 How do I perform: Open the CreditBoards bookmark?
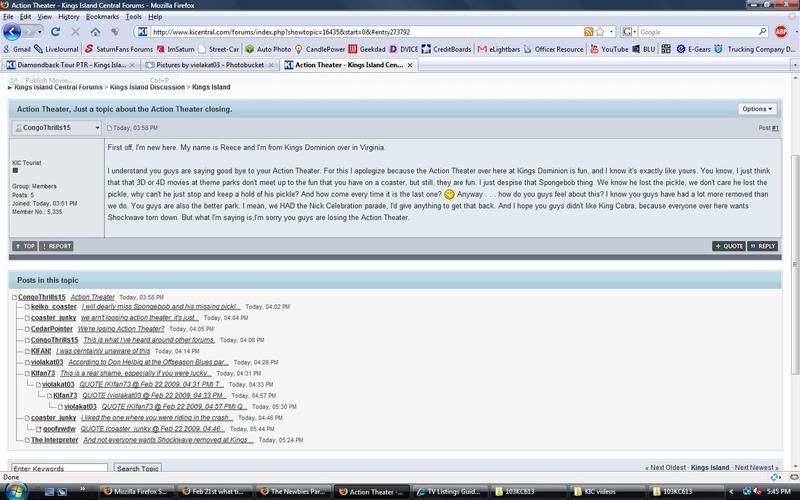(x=446, y=49)
